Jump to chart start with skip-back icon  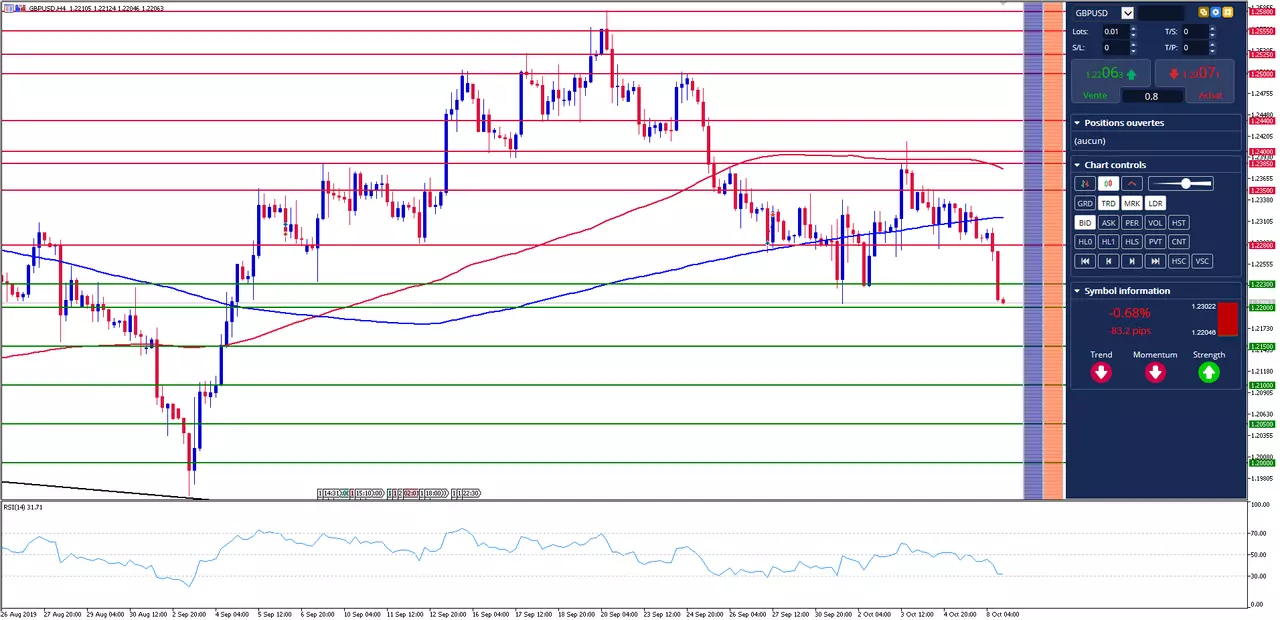1085,261
